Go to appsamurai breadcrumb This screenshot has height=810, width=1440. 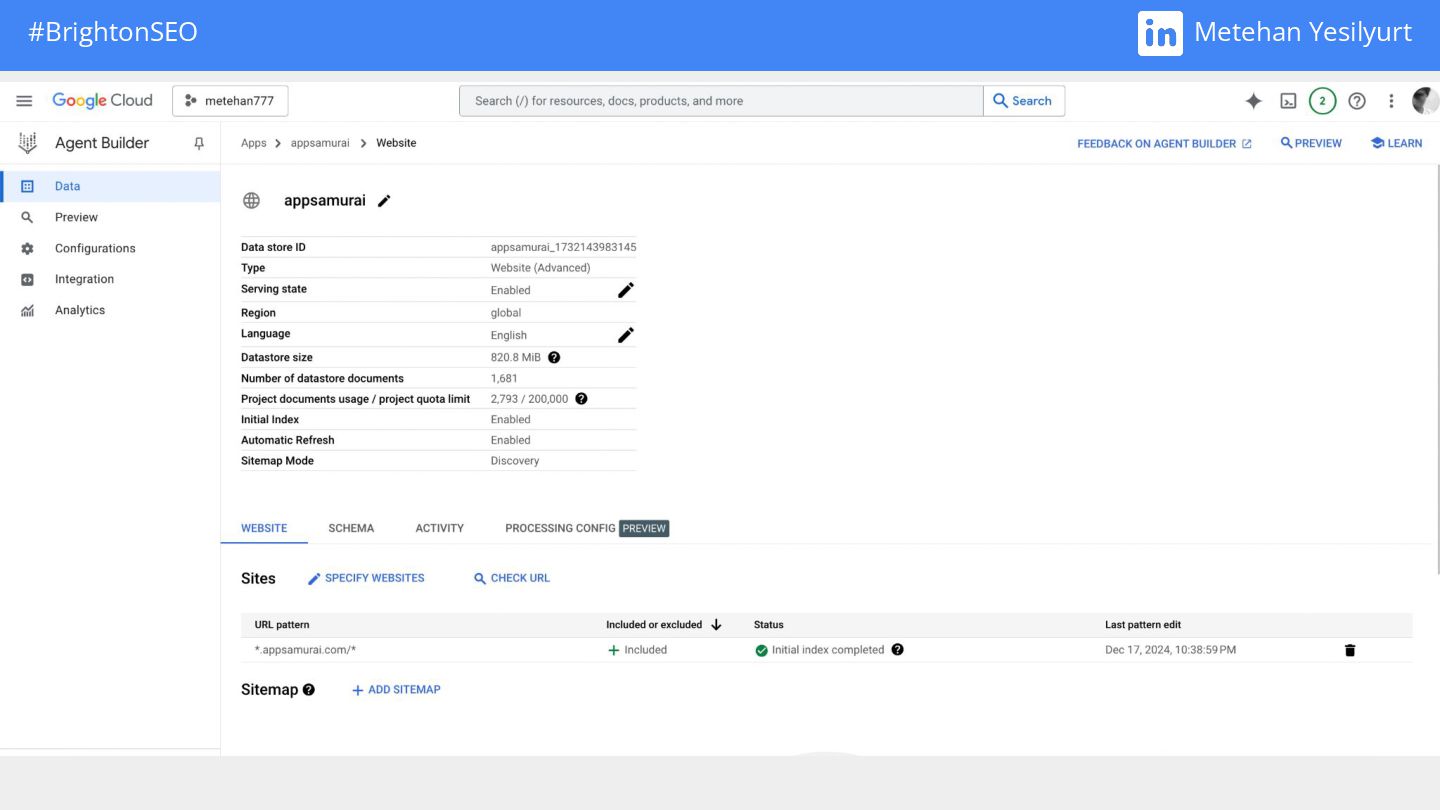[320, 143]
